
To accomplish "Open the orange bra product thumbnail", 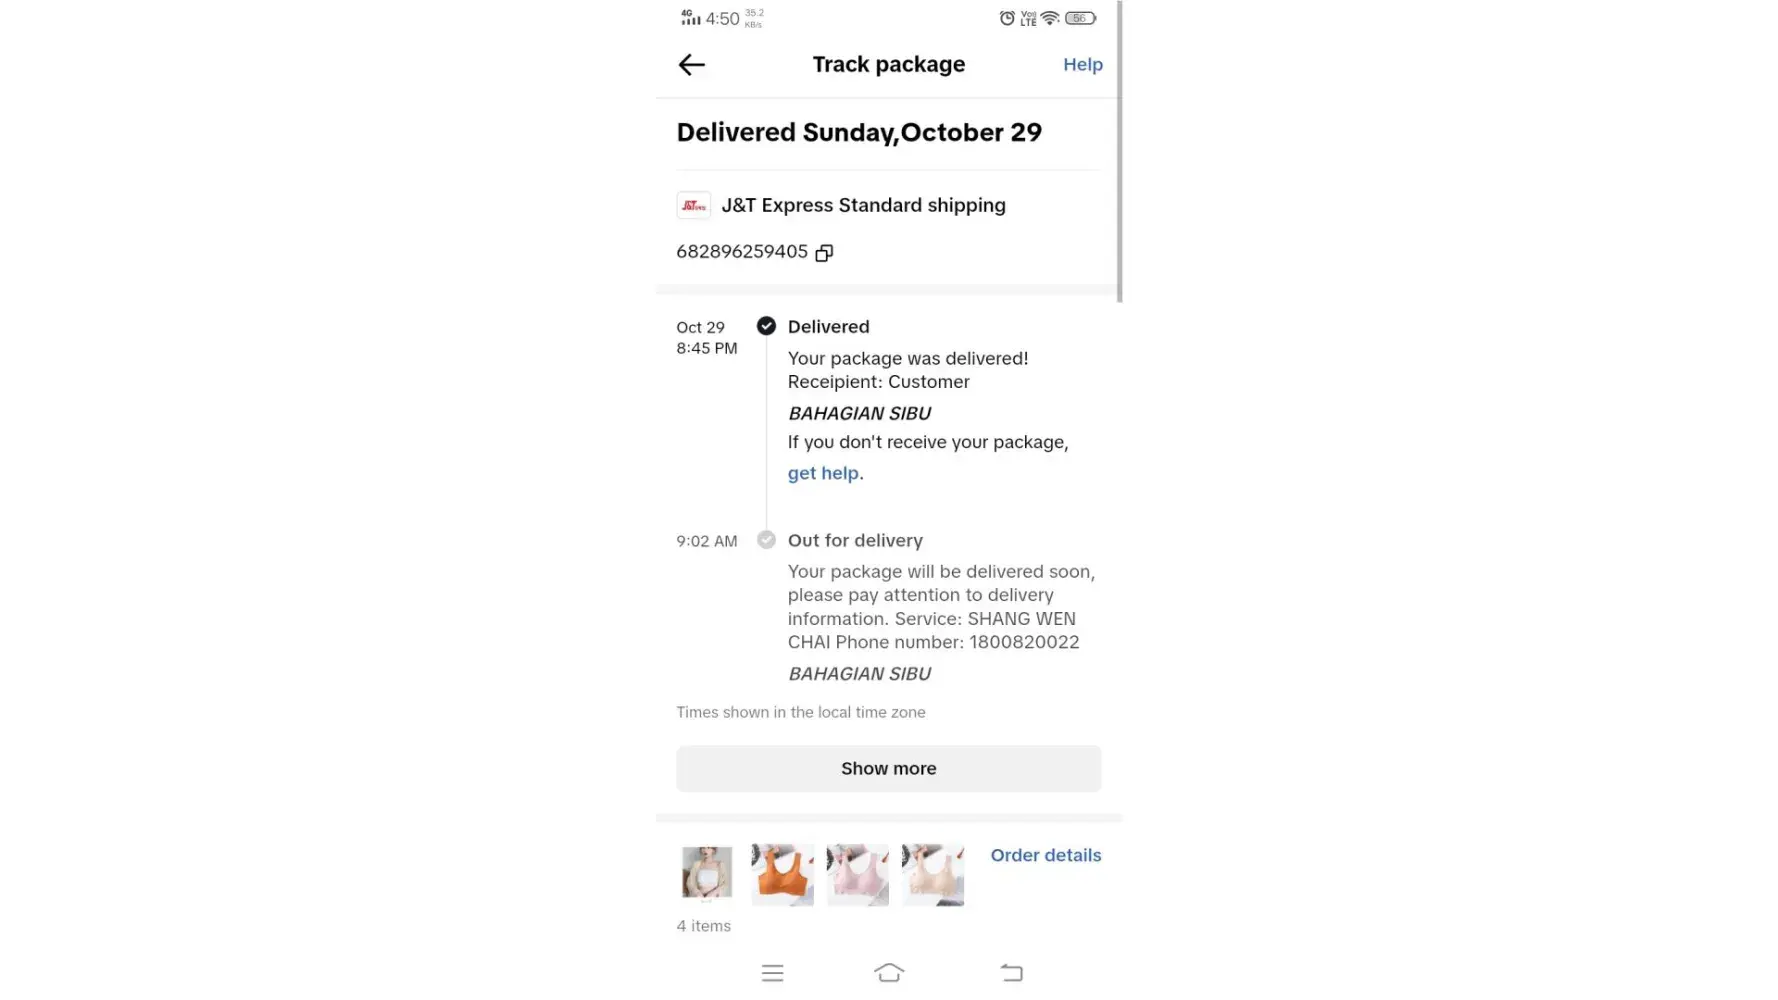I will tap(782, 874).
